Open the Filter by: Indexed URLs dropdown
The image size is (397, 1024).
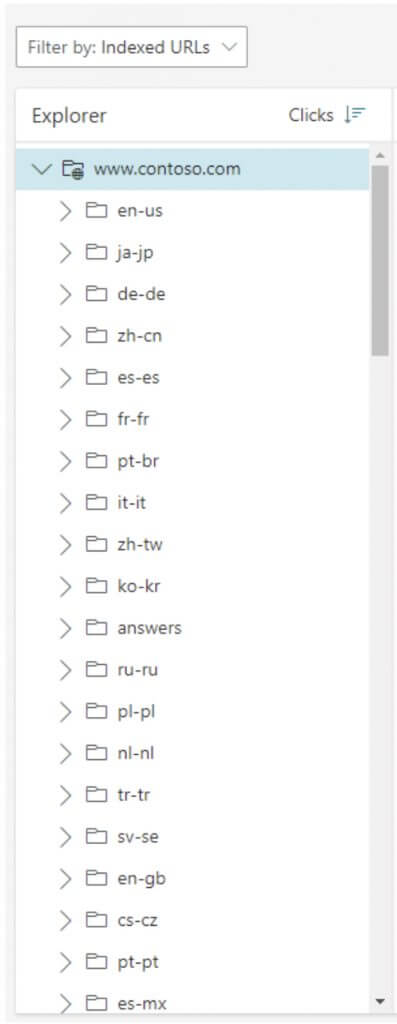[132, 47]
